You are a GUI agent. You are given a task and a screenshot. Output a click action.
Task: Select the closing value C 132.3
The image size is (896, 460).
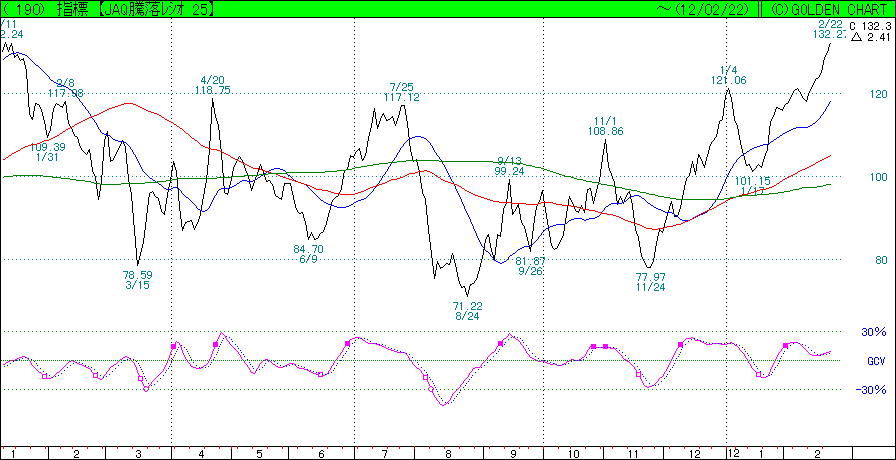pos(870,26)
